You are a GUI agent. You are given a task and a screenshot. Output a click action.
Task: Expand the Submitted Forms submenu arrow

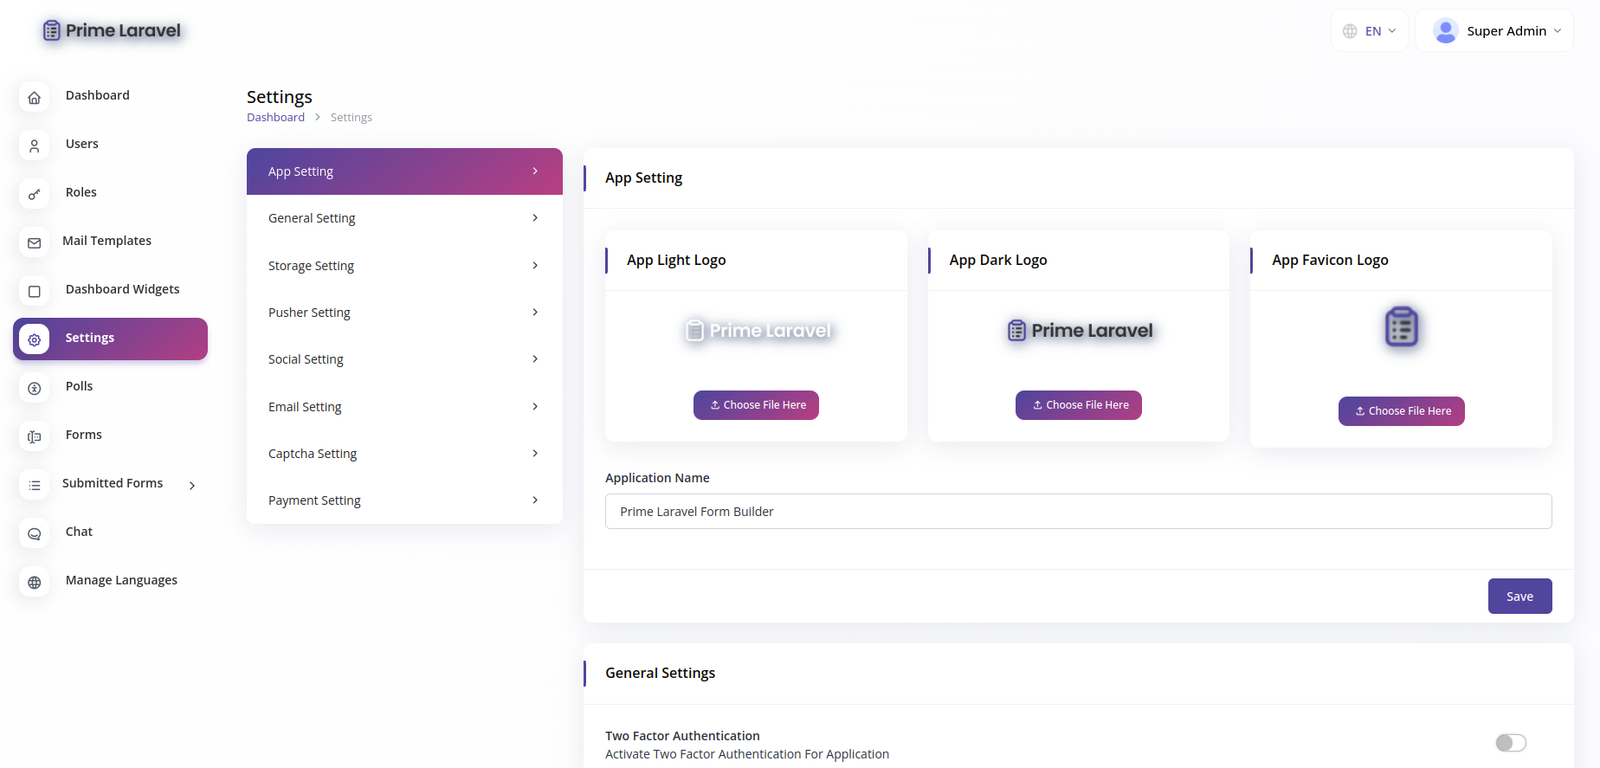(x=192, y=485)
